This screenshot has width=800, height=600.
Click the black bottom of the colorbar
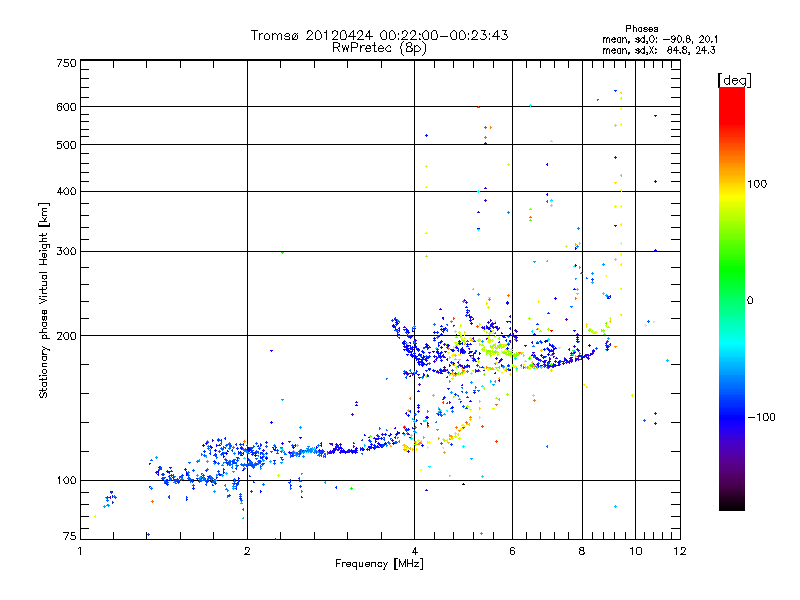732,503
